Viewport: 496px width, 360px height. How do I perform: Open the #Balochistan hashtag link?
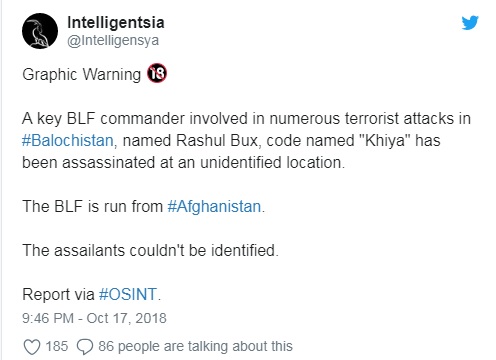pyautogui.click(x=68, y=140)
